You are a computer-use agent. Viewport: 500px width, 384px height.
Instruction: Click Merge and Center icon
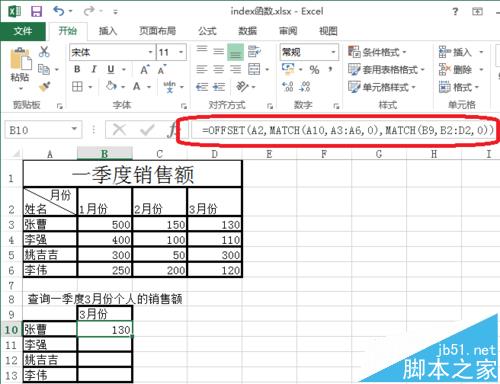[x=254, y=69]
